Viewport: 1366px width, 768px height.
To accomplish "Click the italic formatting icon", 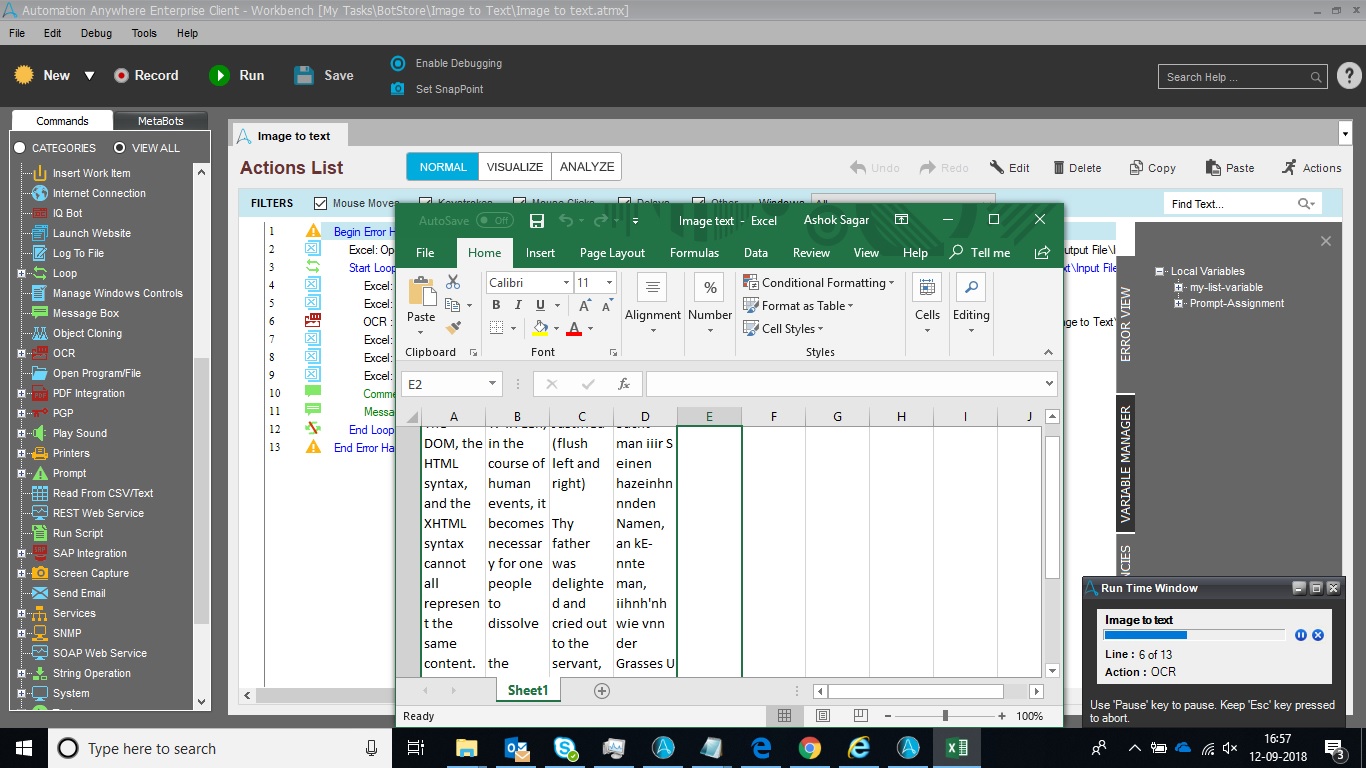I will pyautogui.click(x=519, y=305).
